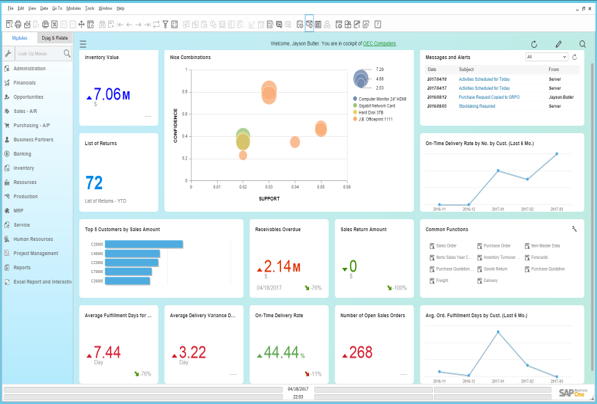
Task: Click the refresh cockpit icon
Action: tap(534, 45)
